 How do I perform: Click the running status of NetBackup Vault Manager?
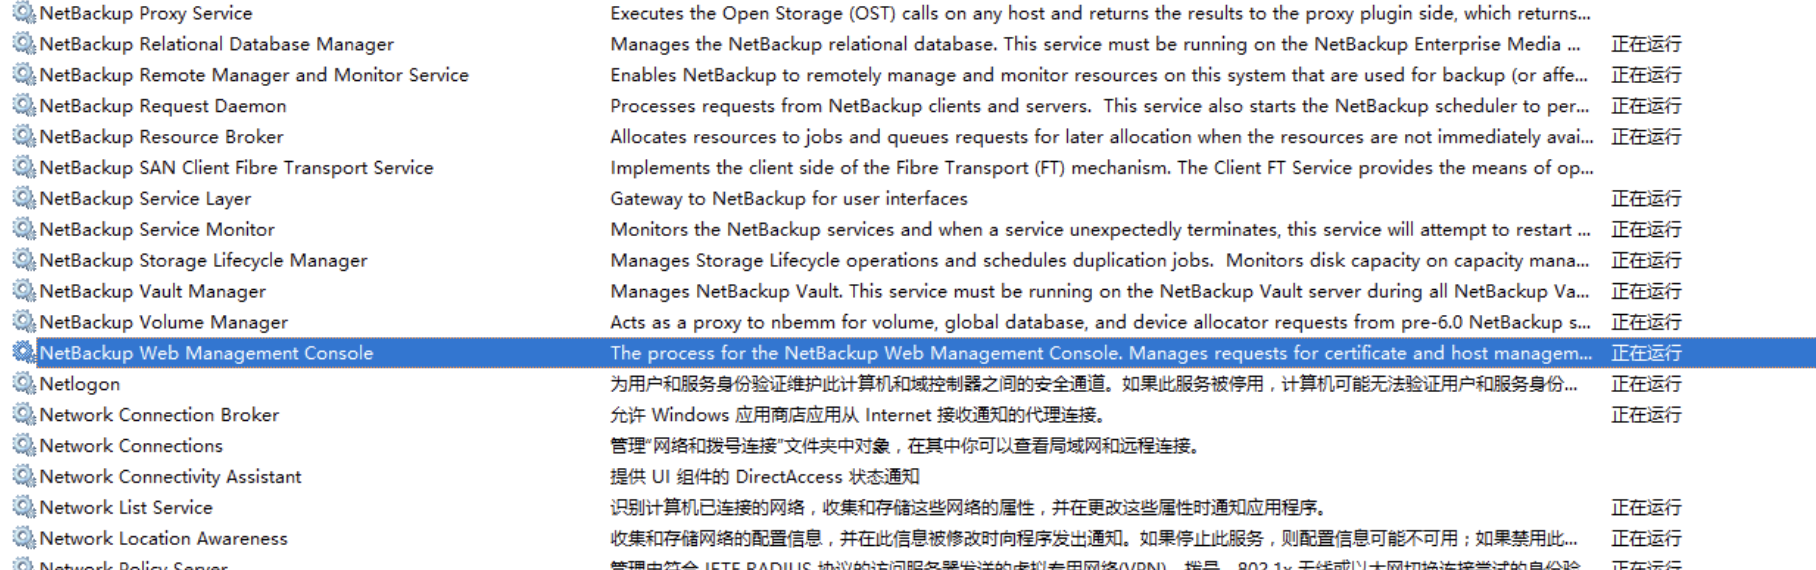[x=1646, y=291]
